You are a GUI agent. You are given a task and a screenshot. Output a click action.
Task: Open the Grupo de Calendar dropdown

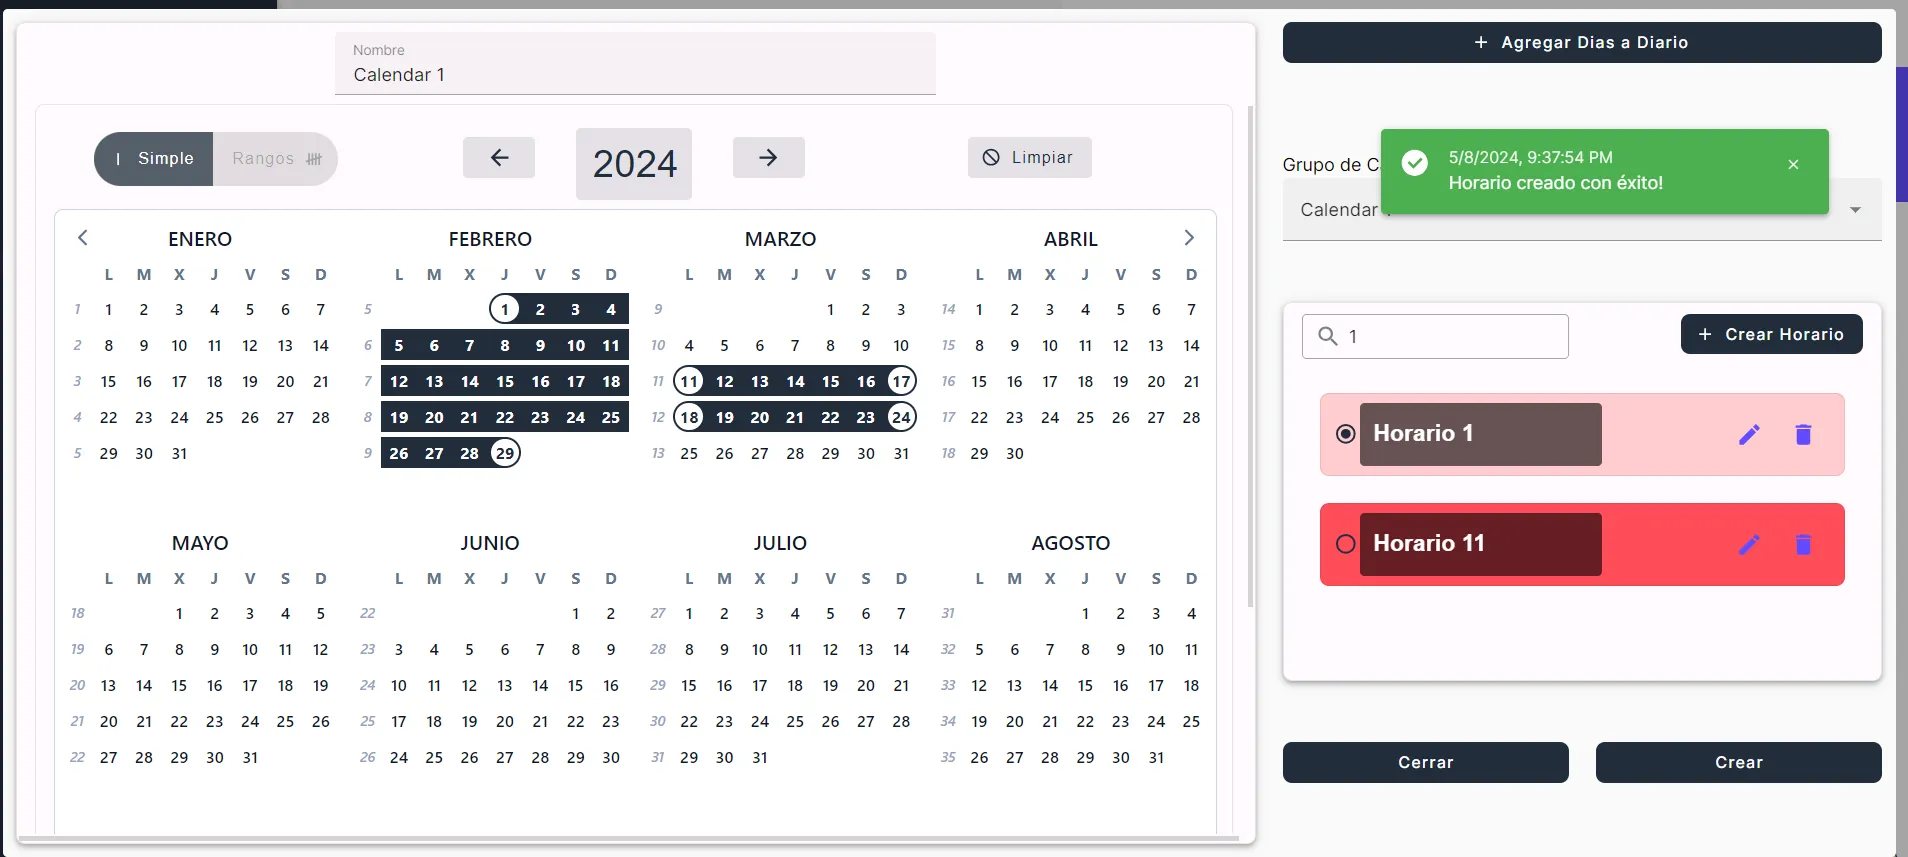tap(1854, 210)
